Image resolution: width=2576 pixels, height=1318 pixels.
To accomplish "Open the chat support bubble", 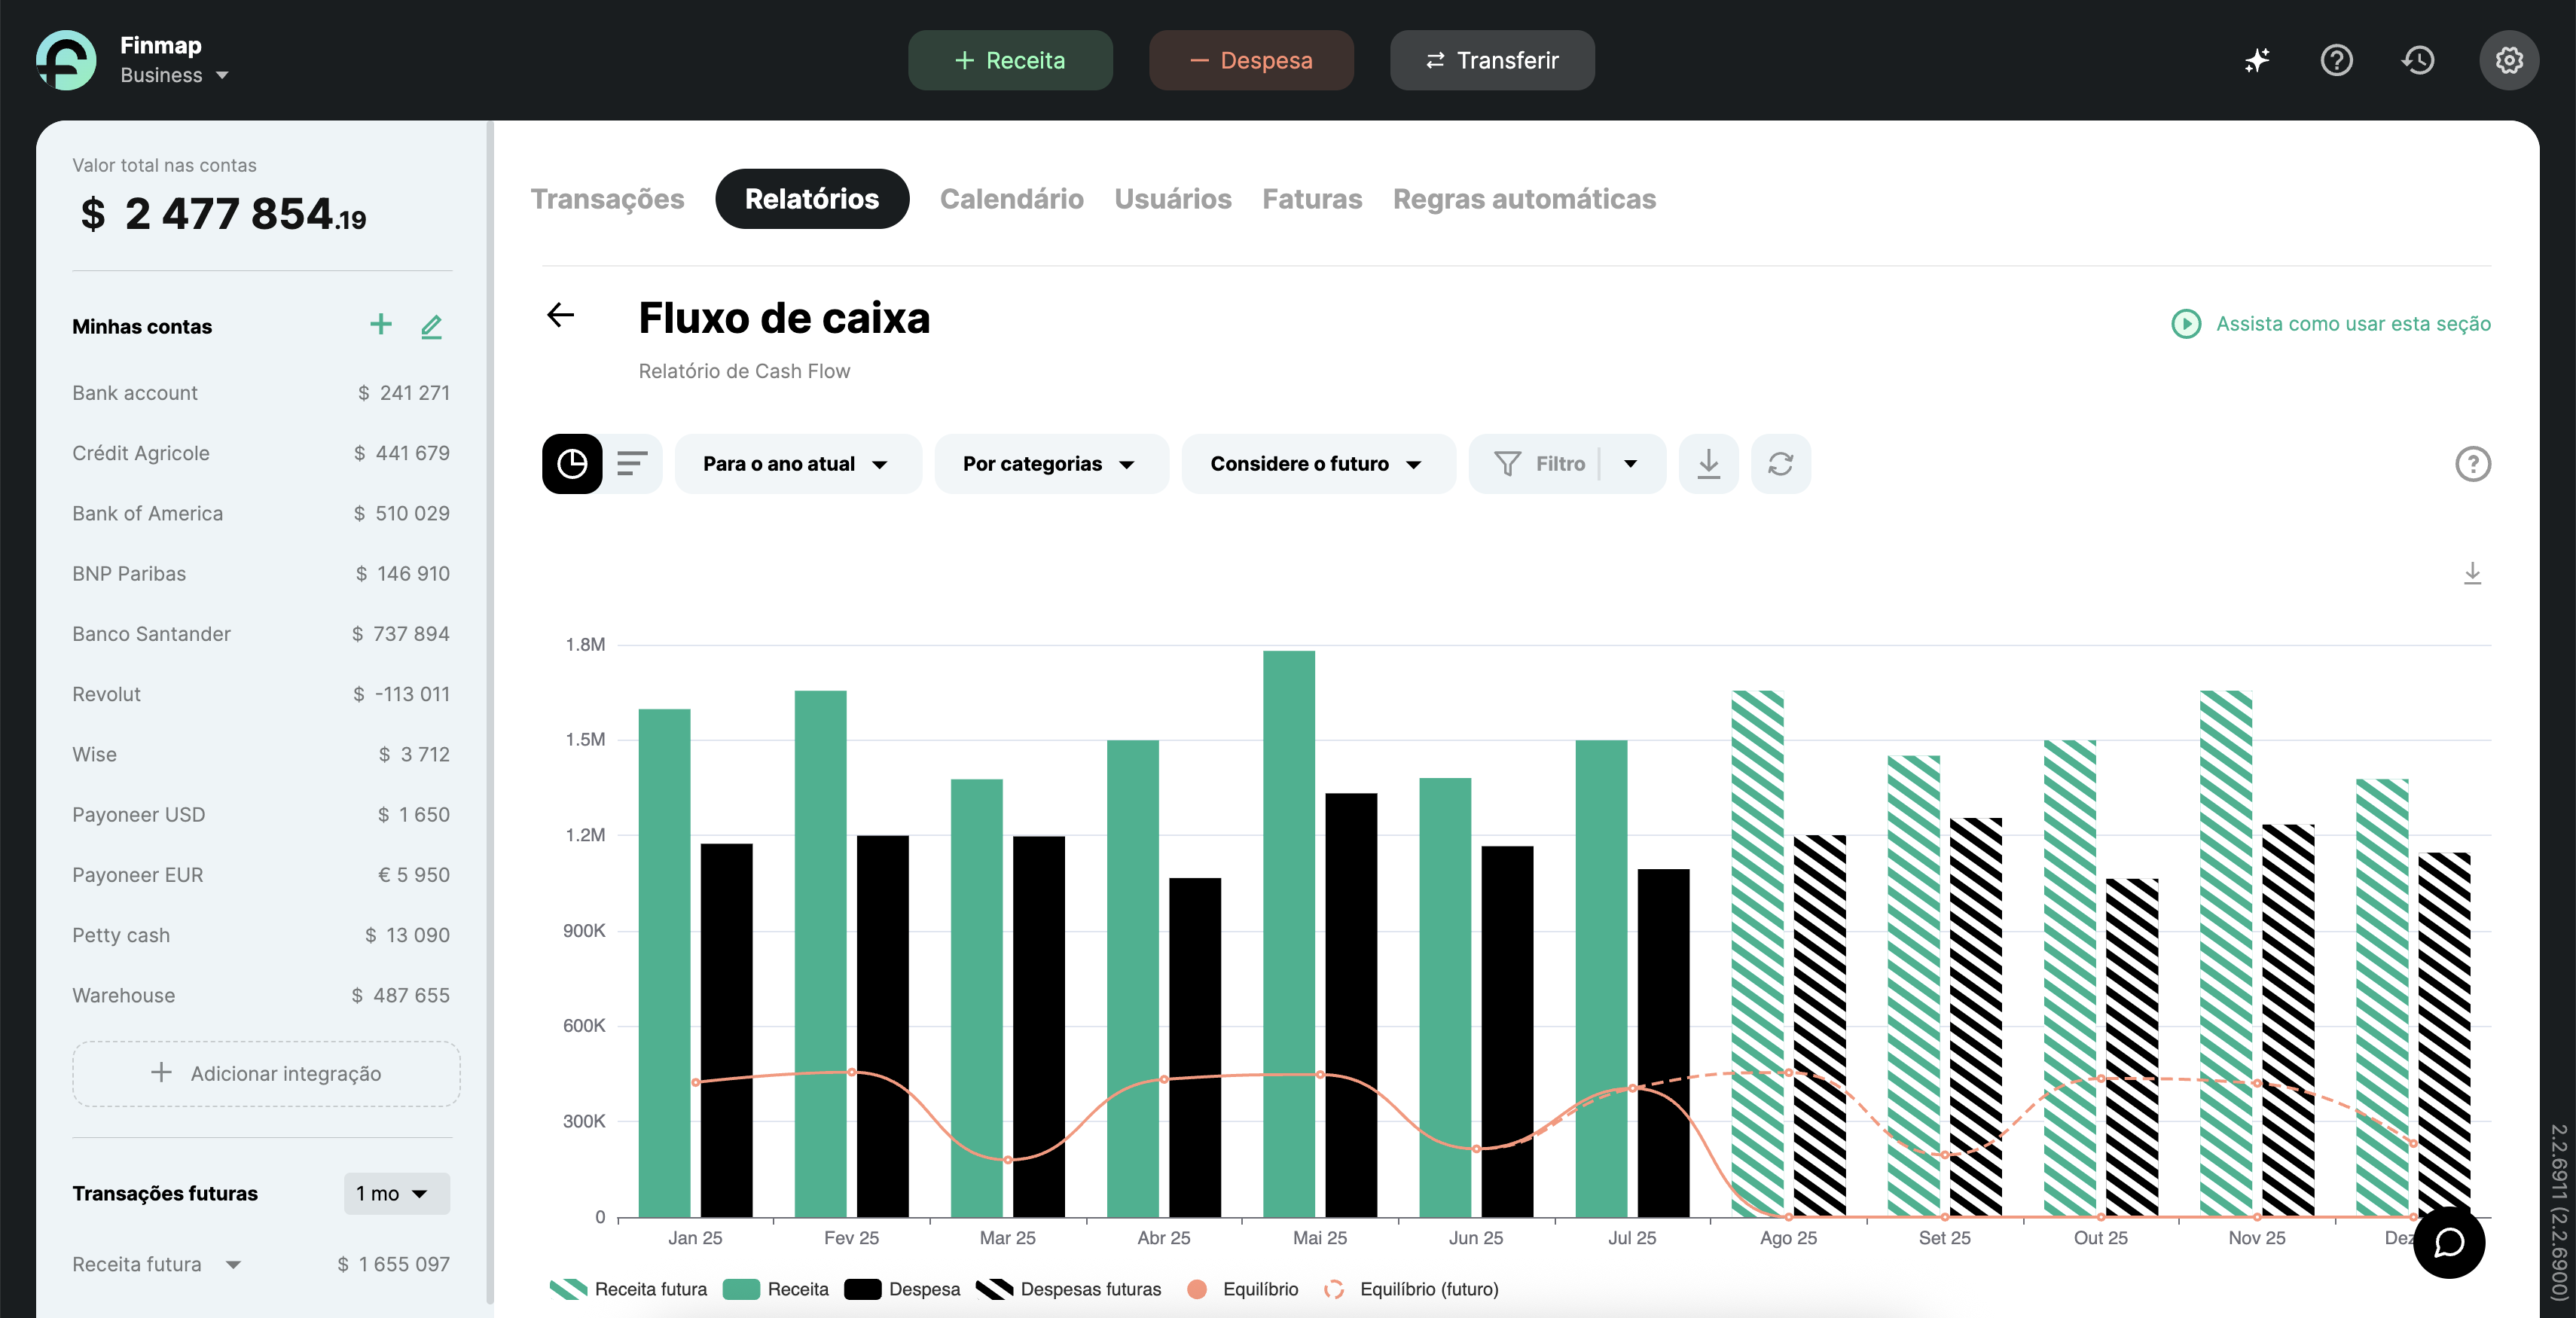I will (2448, 1242).
